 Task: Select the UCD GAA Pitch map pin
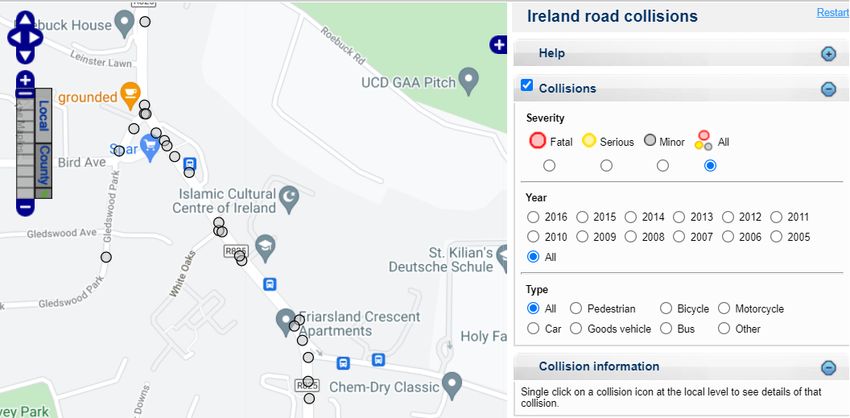coord(468,79)
